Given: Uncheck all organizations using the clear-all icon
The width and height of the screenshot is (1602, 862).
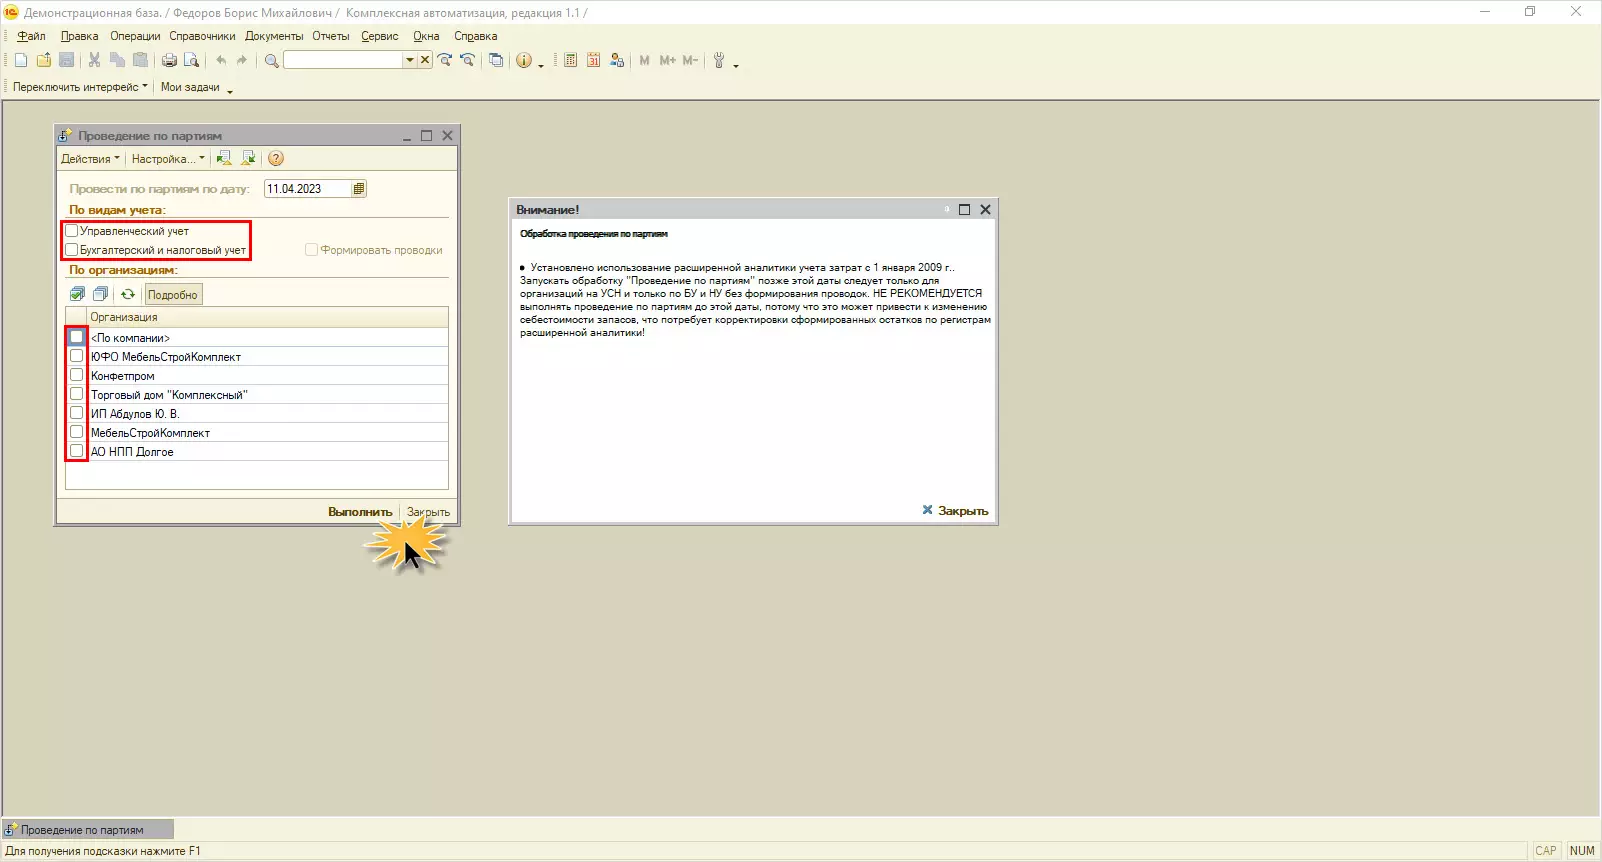Looking at the screenshot, I should click(100, 294).
